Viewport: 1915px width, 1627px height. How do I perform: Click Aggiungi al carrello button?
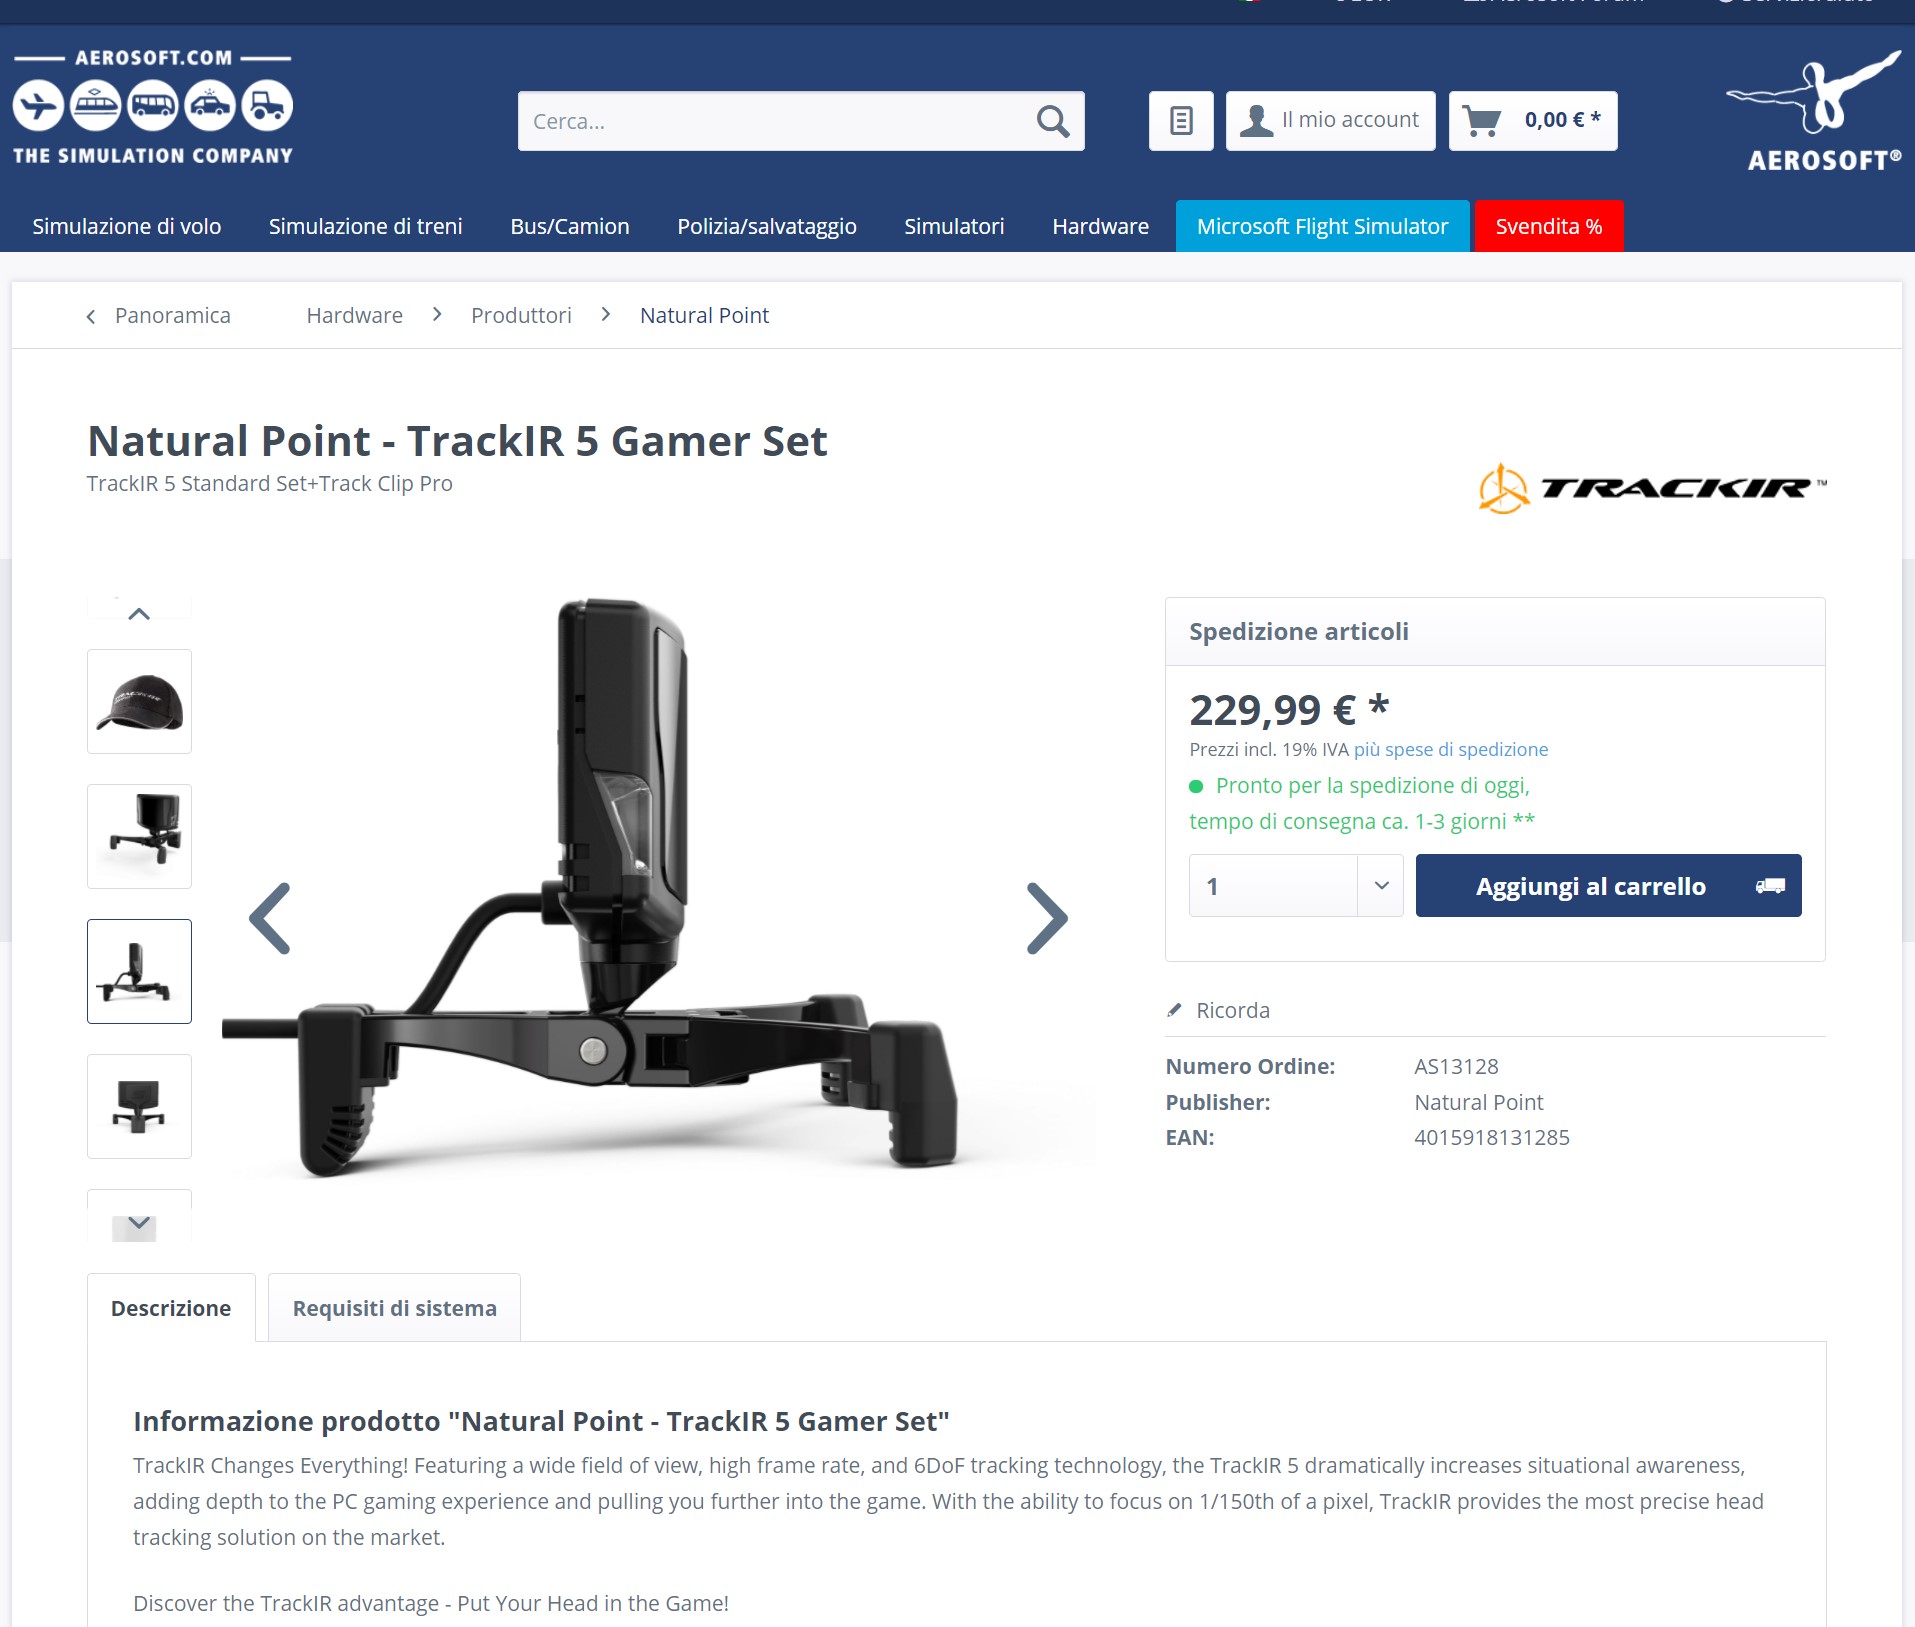click(1608, 886)
